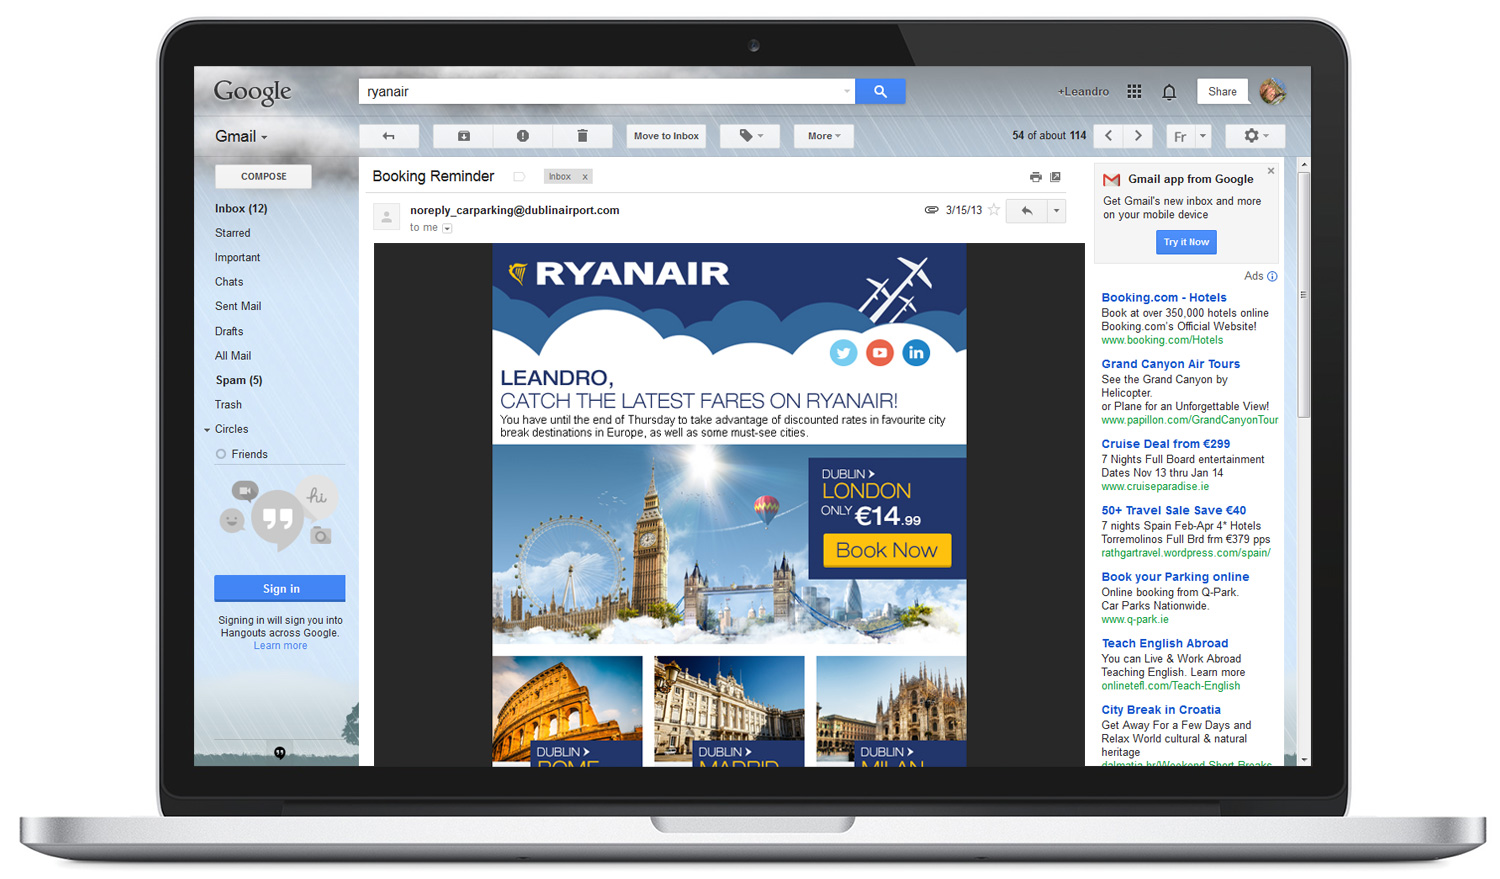Click the blue search magnifier button
This screenshot has height=879, width=1500.
[x=880, y=91]
